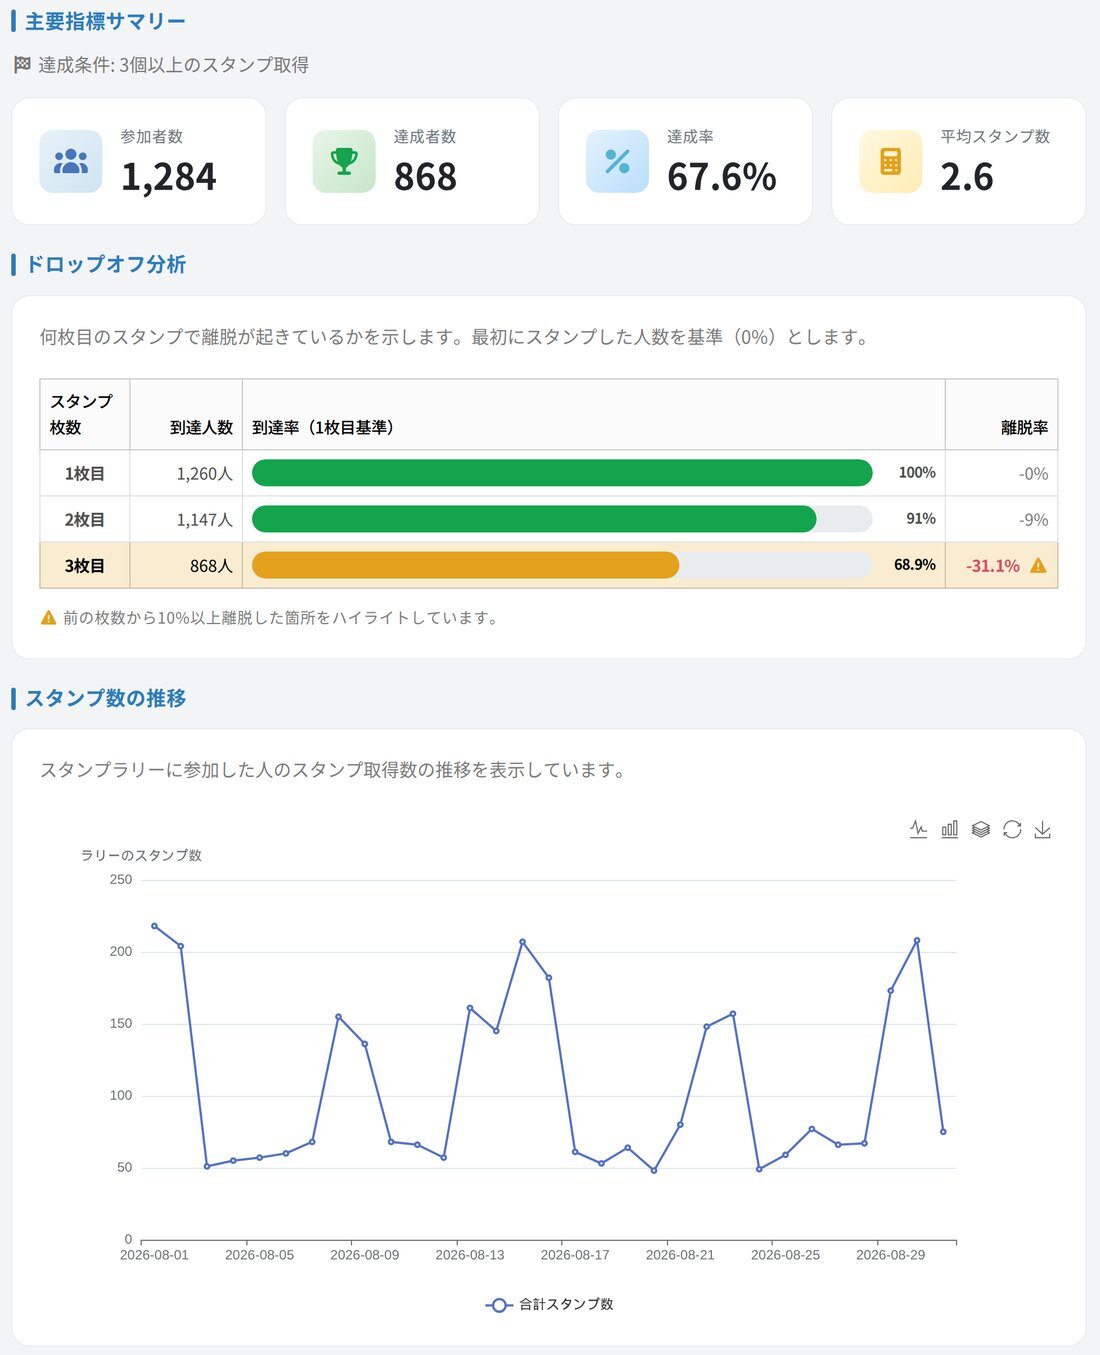Click the 達成者数 trophy icon
The width and height of the screenshot is (1100, 1355).
pyautogui.click(x=344, y=161)
